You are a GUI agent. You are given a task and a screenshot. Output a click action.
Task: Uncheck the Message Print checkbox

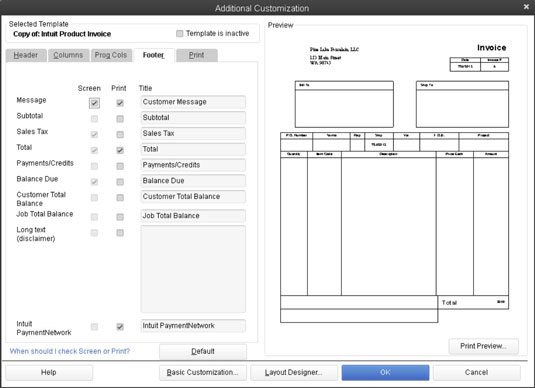[x=120, y=103]
